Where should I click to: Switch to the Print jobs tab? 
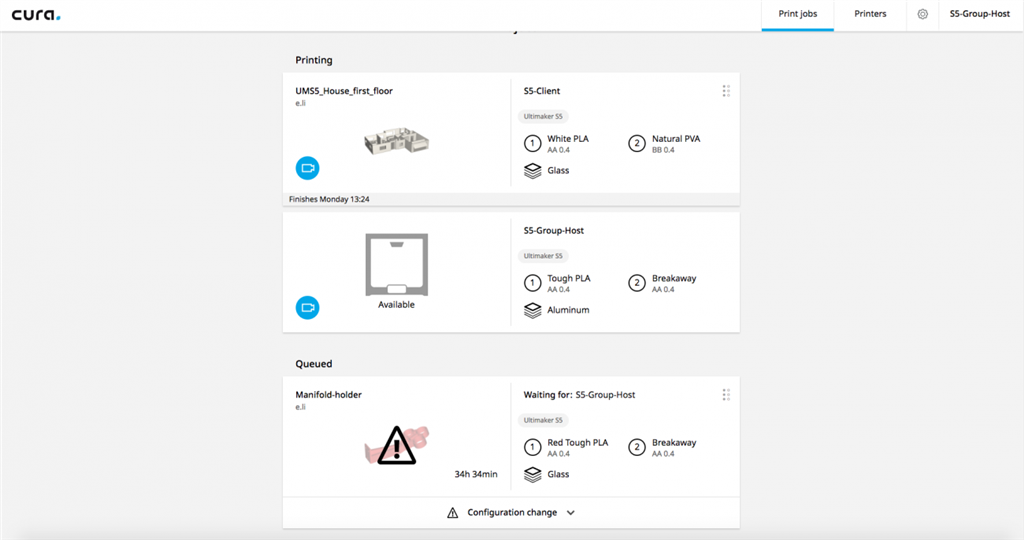(797, 15)
